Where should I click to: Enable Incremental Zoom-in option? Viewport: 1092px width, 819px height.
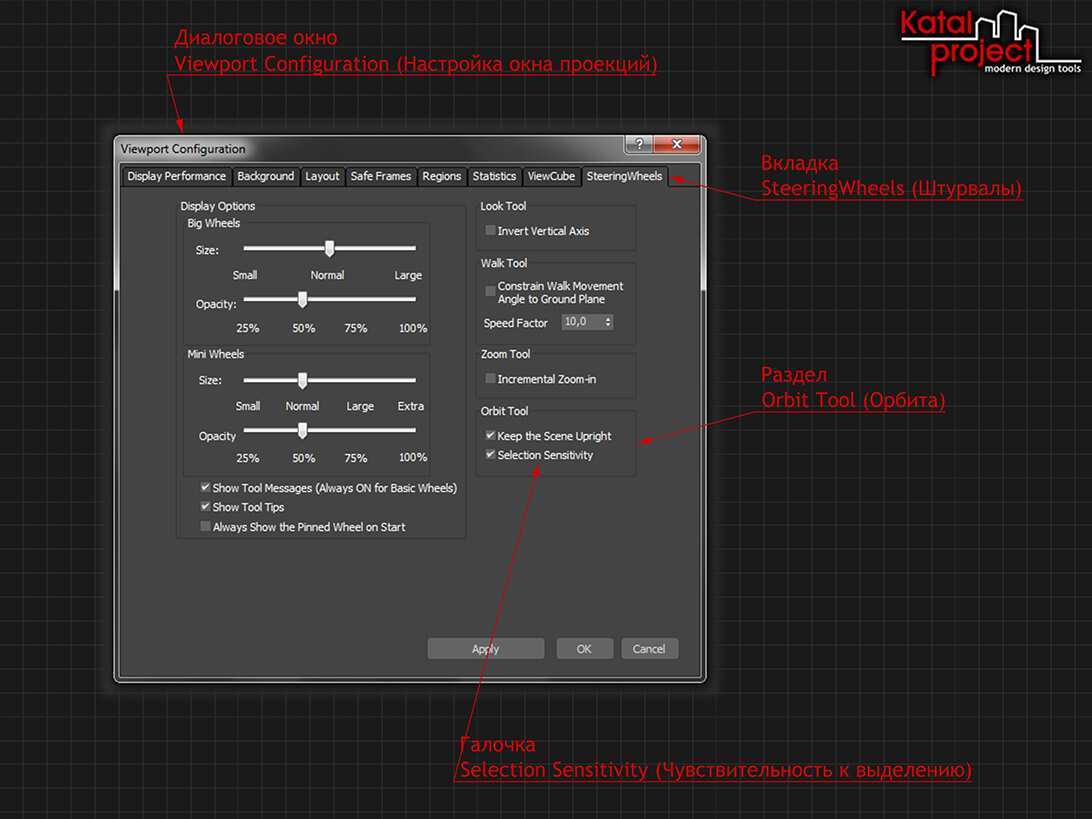pos(490,379)
